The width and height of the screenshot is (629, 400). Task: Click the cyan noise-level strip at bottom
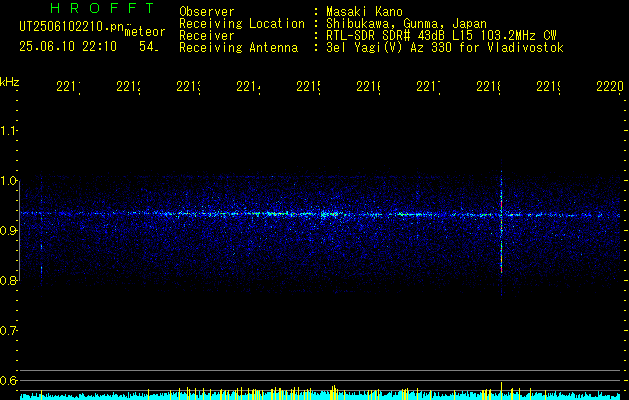coord(321,396)
